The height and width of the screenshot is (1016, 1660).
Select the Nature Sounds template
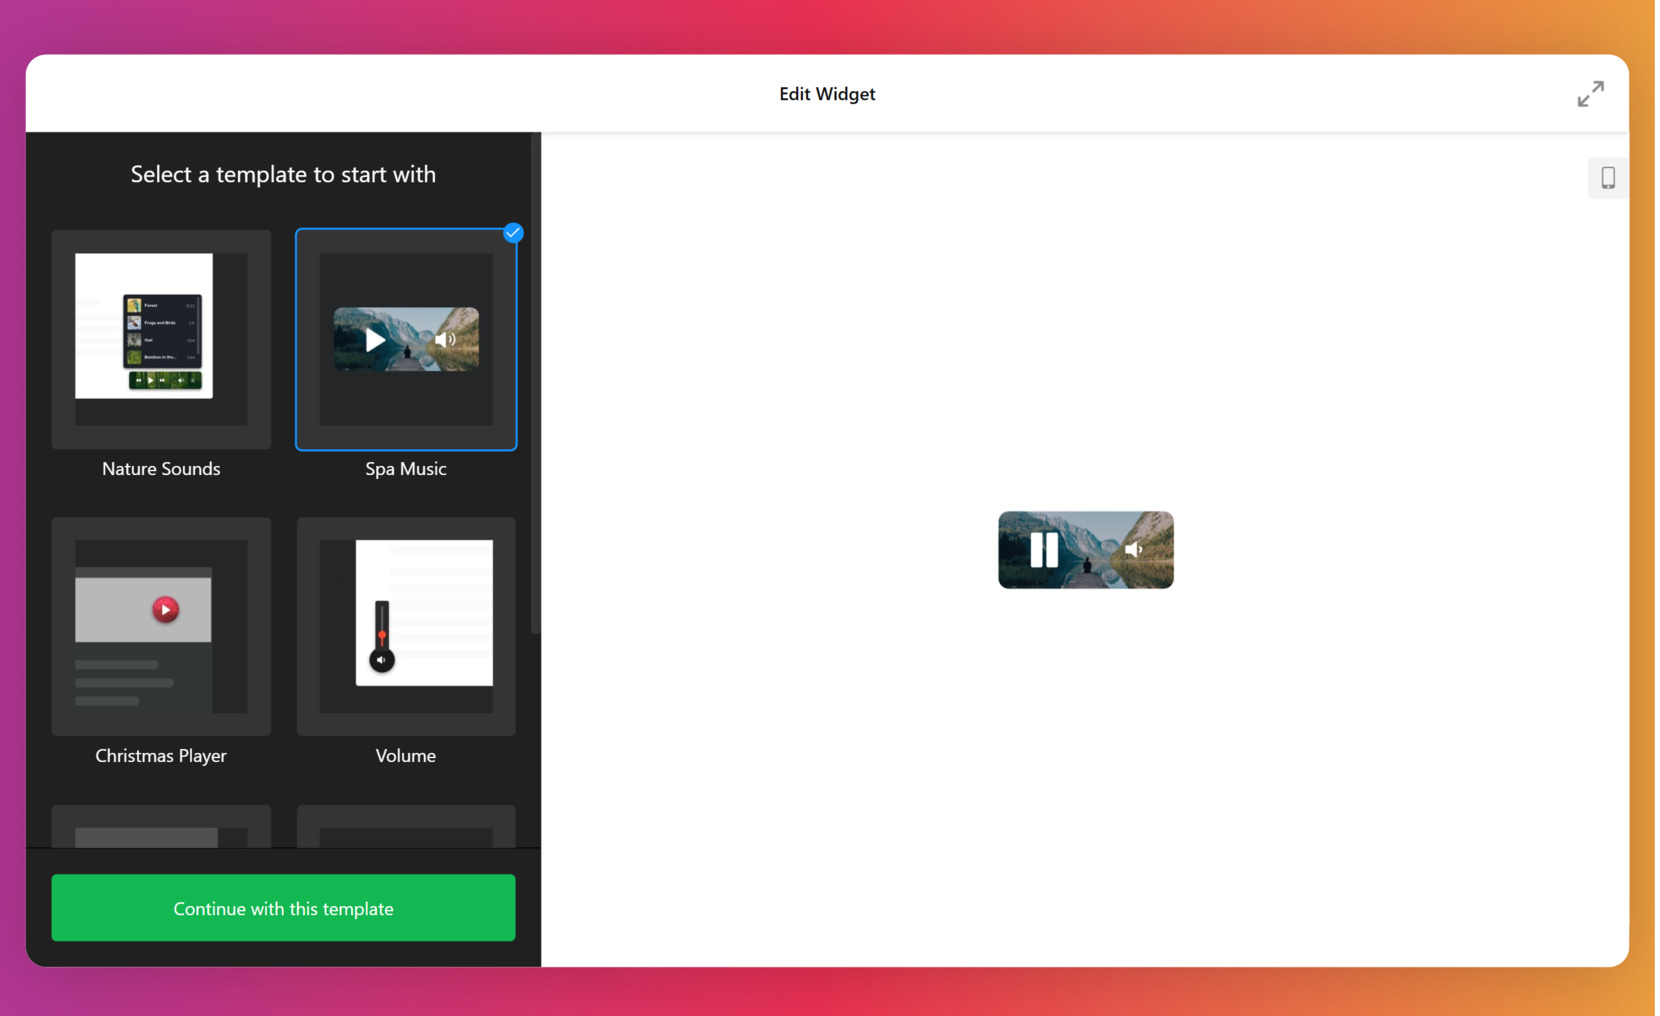tap(160, 340)
